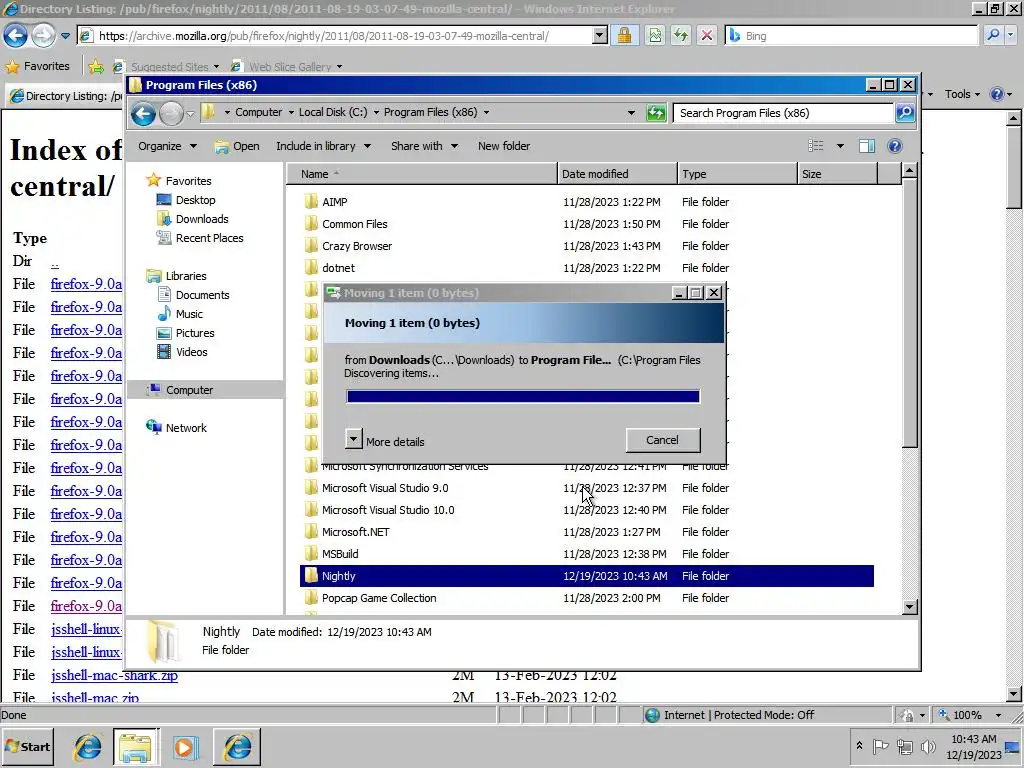This screenshot has width=1024, height=768.
Task: Select the Common Files folder
Action: click(355, 224)
